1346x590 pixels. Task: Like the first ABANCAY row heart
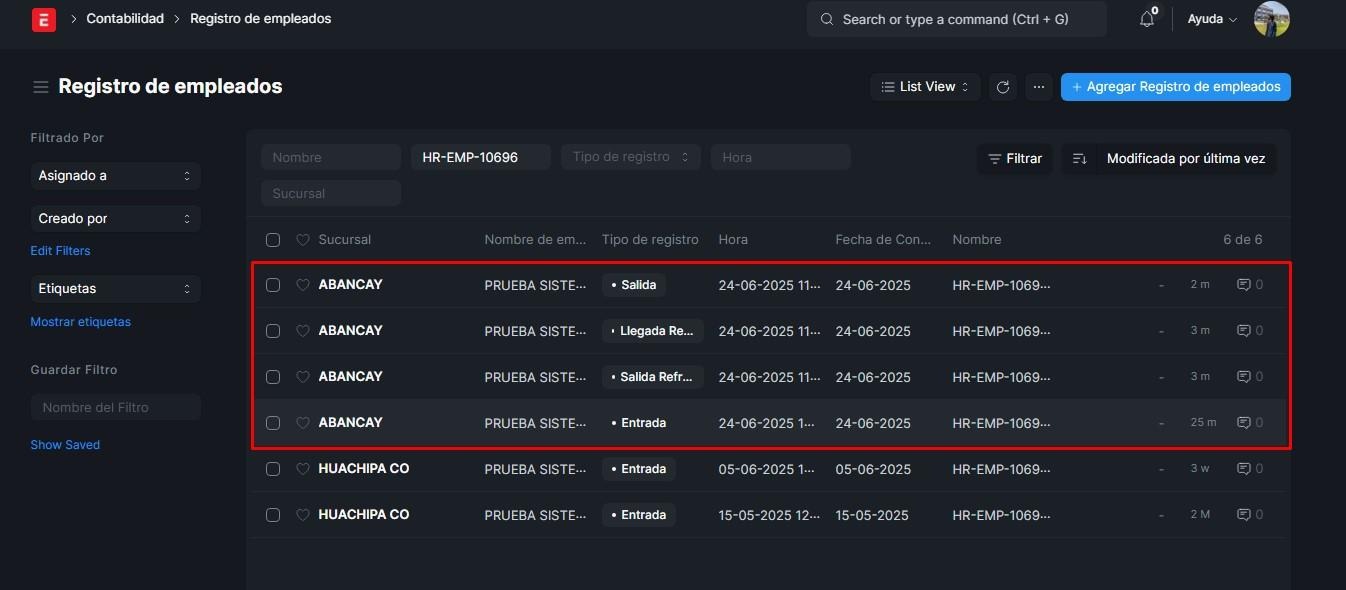pos(303,285)
